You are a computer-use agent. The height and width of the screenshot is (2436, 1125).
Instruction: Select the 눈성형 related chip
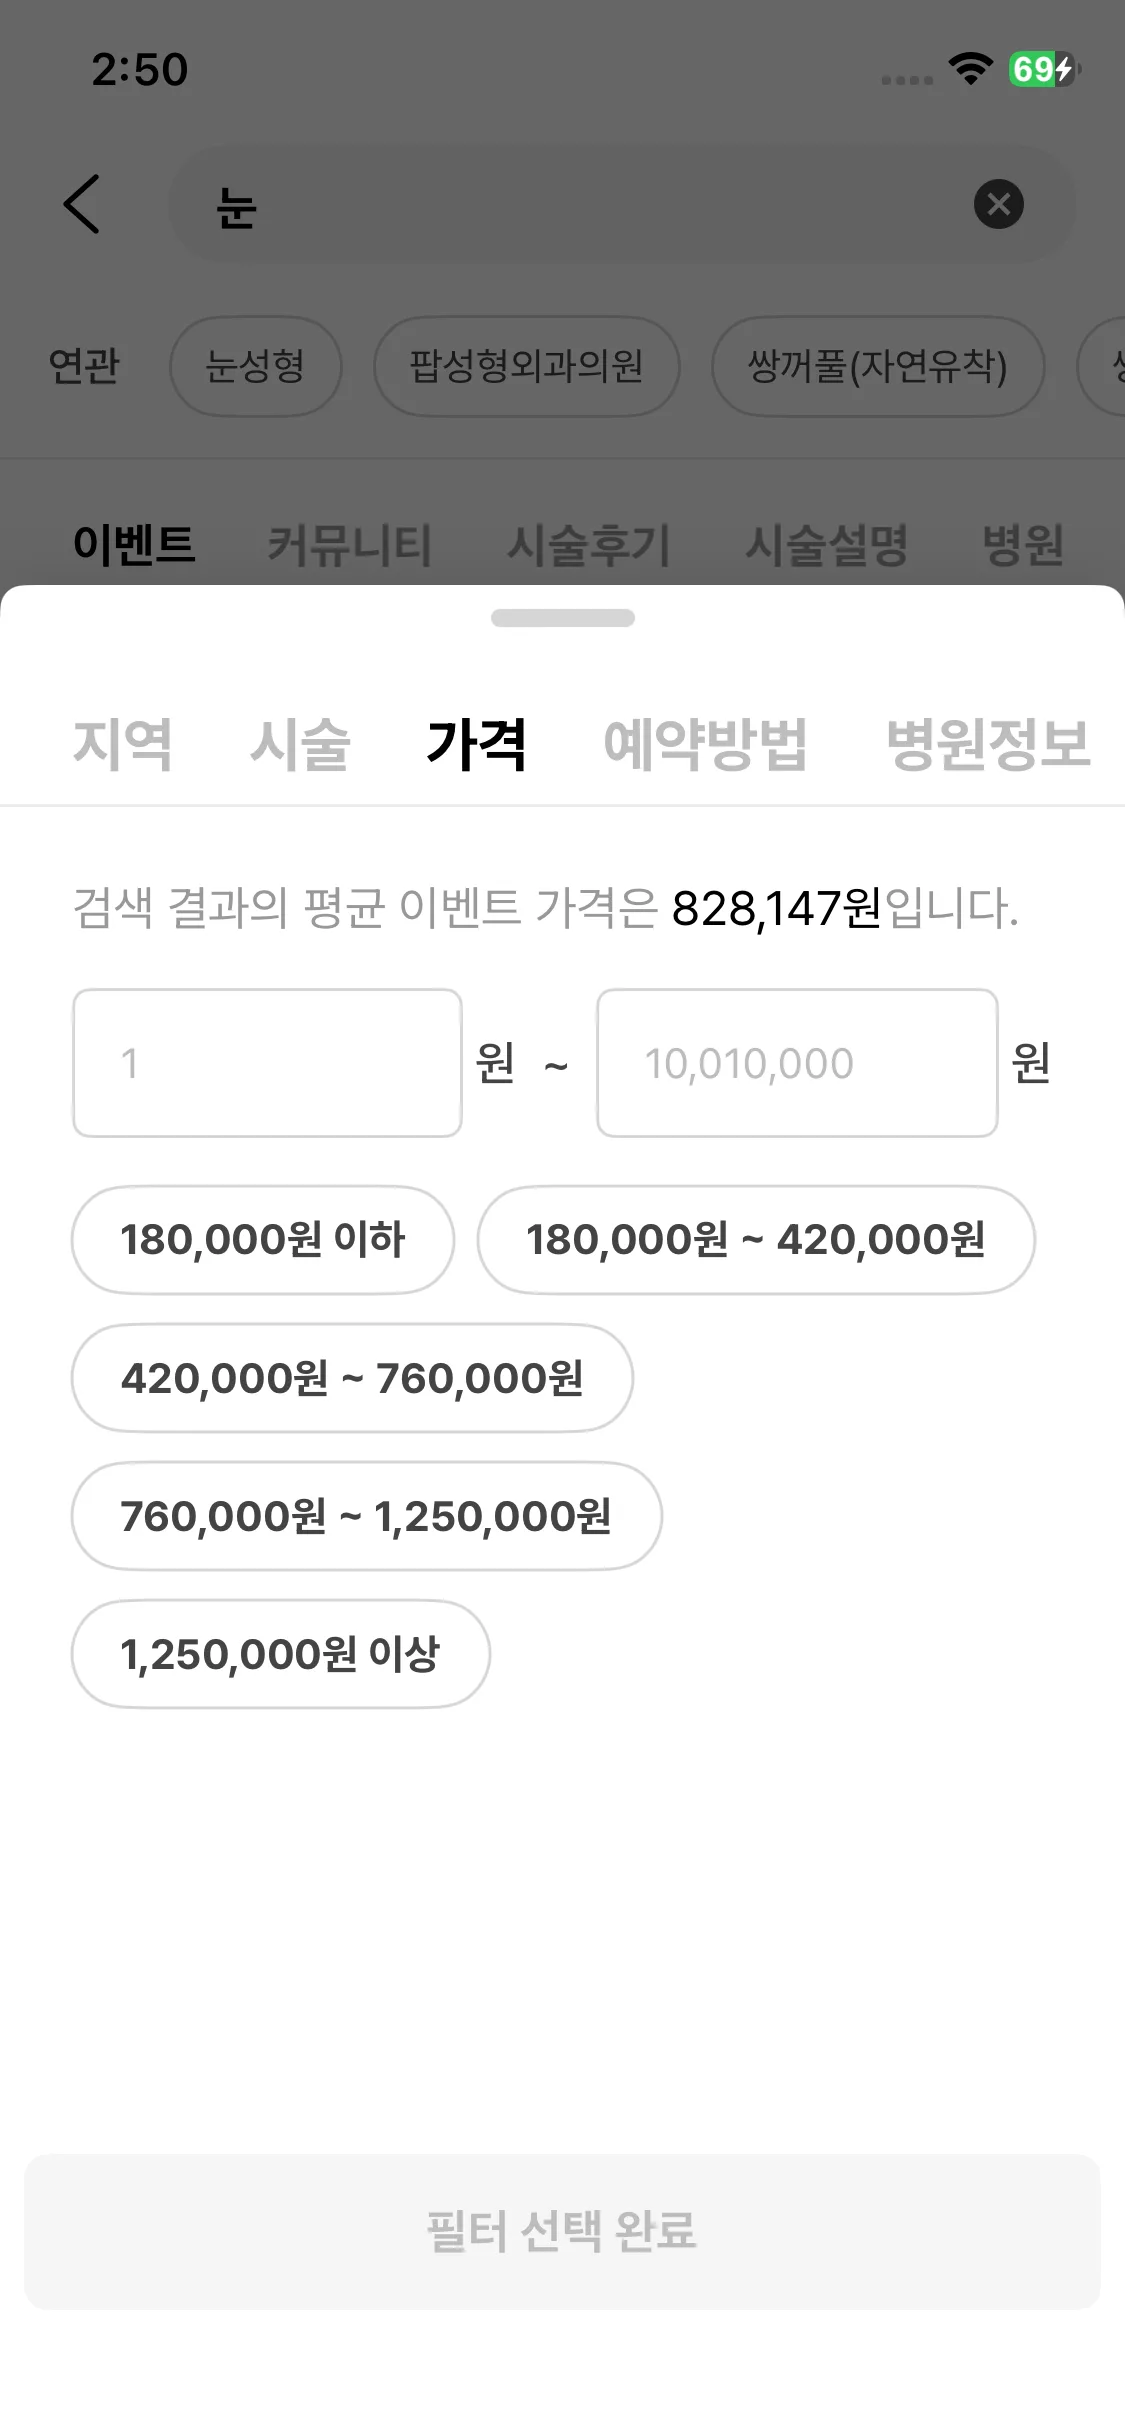click(x=255, y=366)
